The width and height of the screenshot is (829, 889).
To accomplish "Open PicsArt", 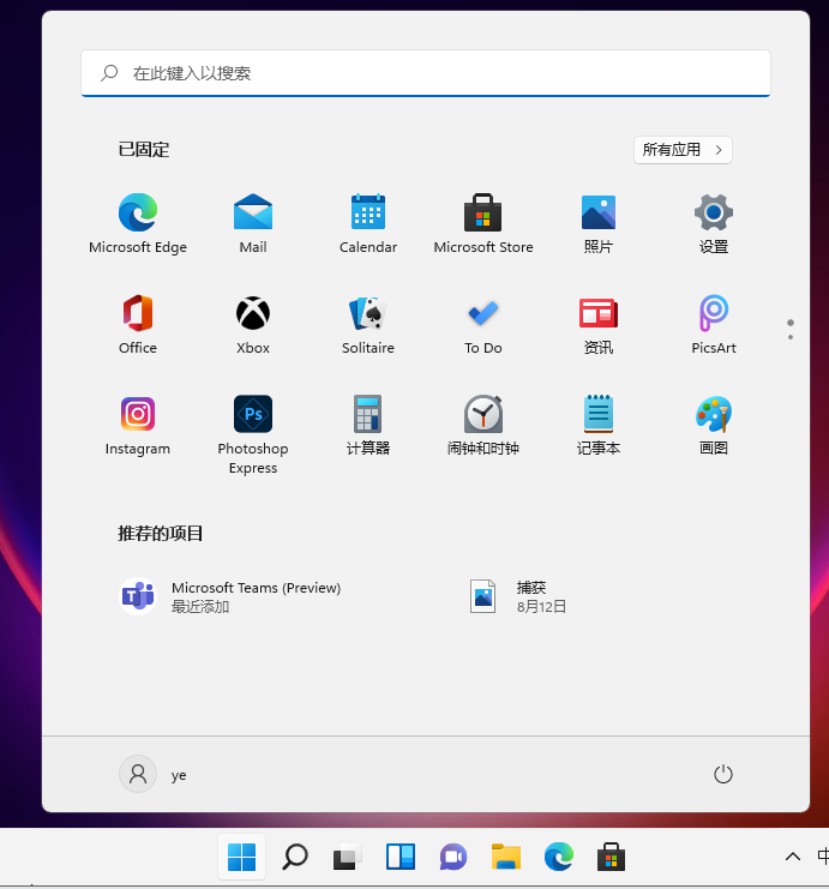I will [712, 314].
